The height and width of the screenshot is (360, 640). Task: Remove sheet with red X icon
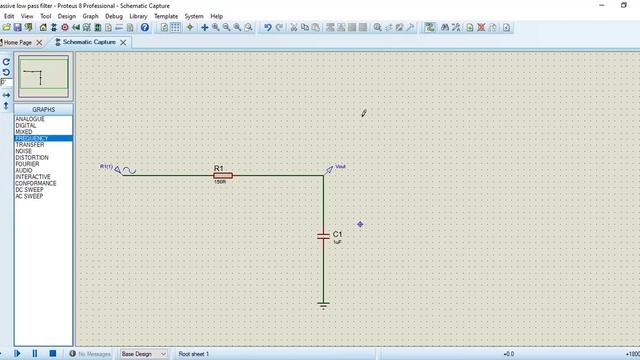(481, 27)
